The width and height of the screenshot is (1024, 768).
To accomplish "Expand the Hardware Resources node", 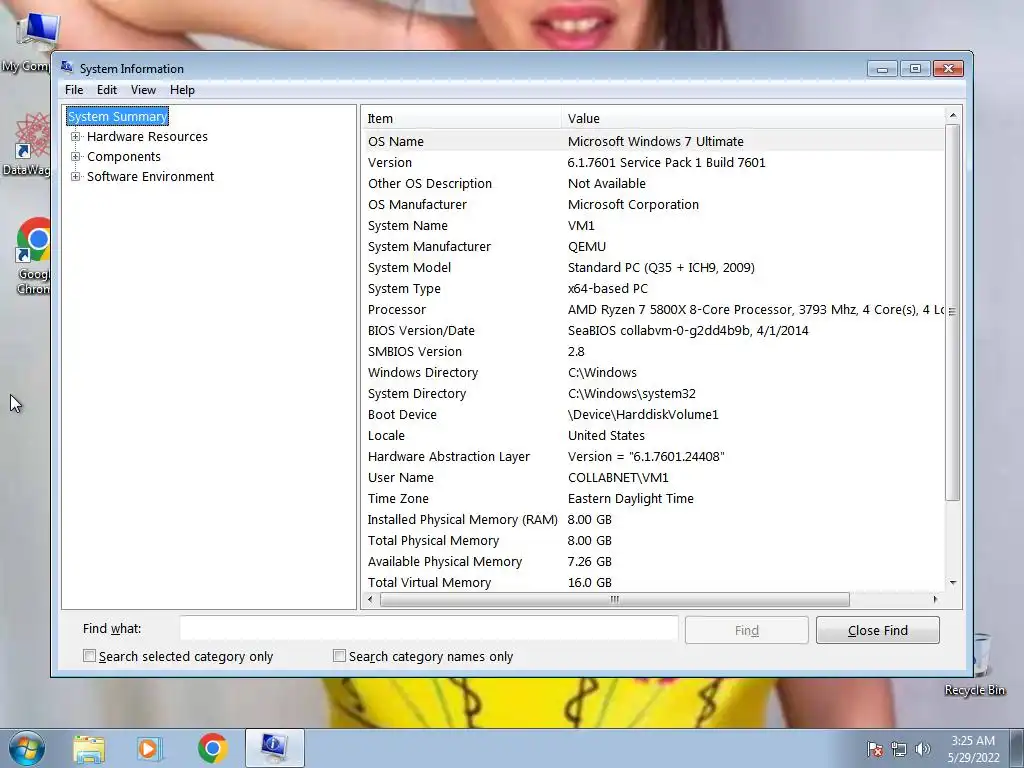I will [x=76, y=136].
